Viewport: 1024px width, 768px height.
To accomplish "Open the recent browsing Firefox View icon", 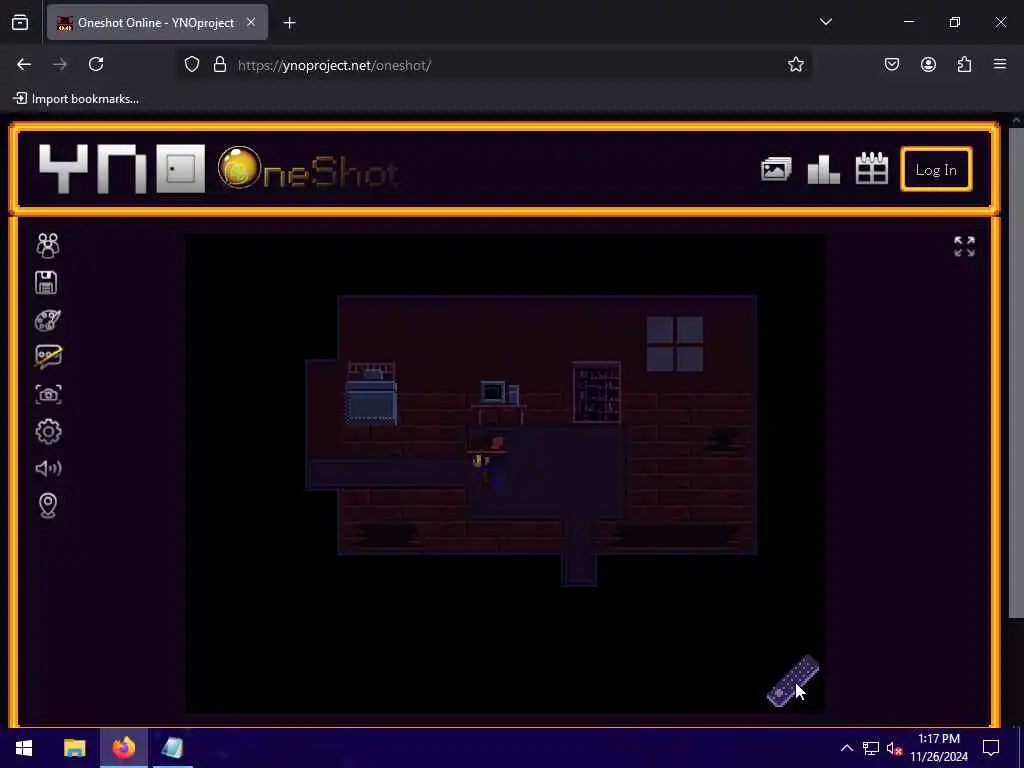I will point(20,23).
